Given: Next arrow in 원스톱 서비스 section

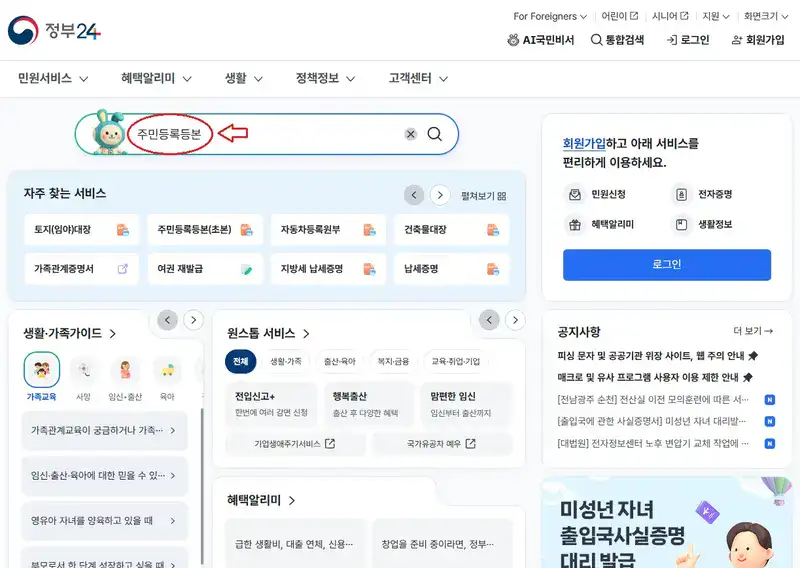Looking at the screenshot, I should 515,320.
